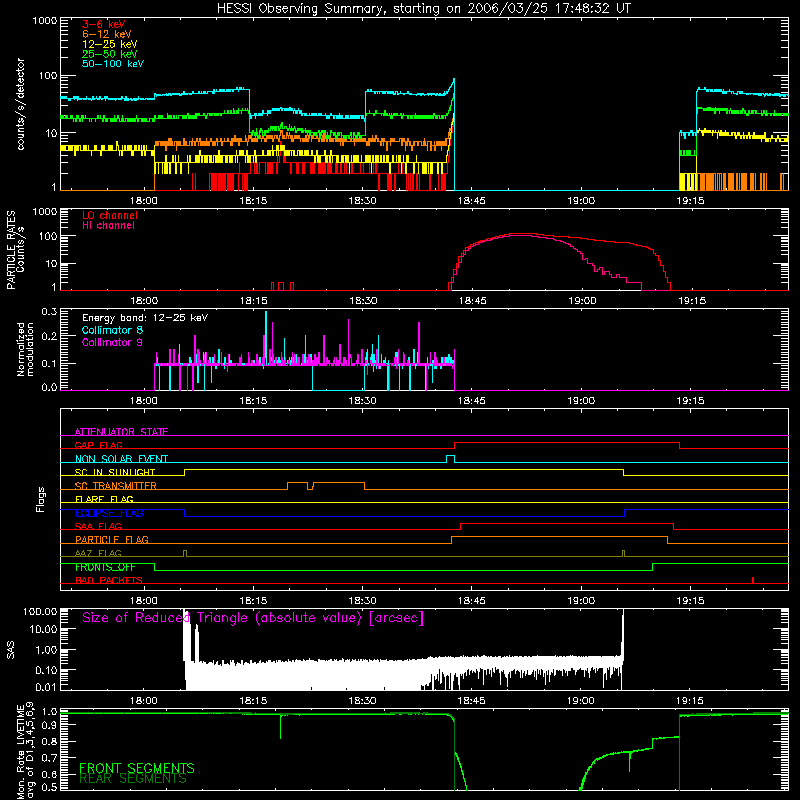Select the orange 6-12 keV legend entry

(x=107, y=34)
